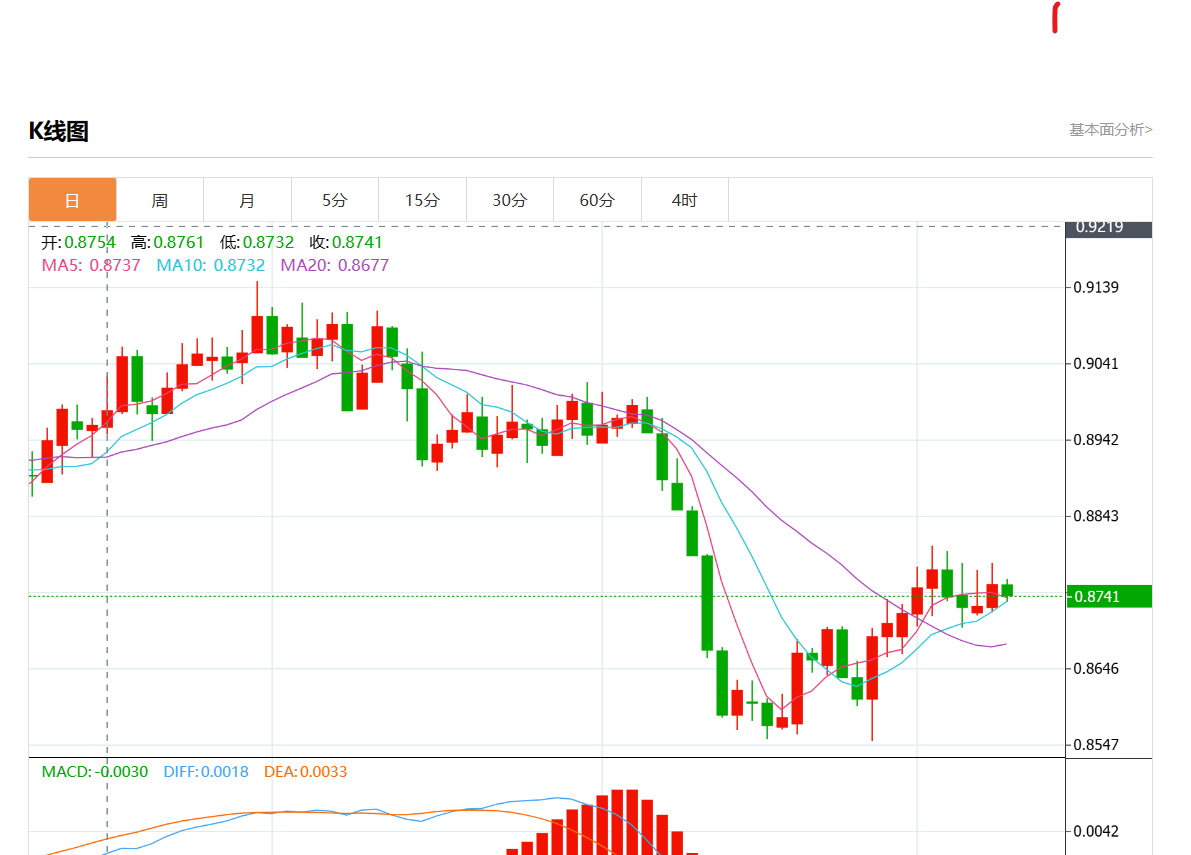This screenshot has width=1191, height=855.
Task: Click the DIFF:0.0018 indicator label
Action: point(206,771)
